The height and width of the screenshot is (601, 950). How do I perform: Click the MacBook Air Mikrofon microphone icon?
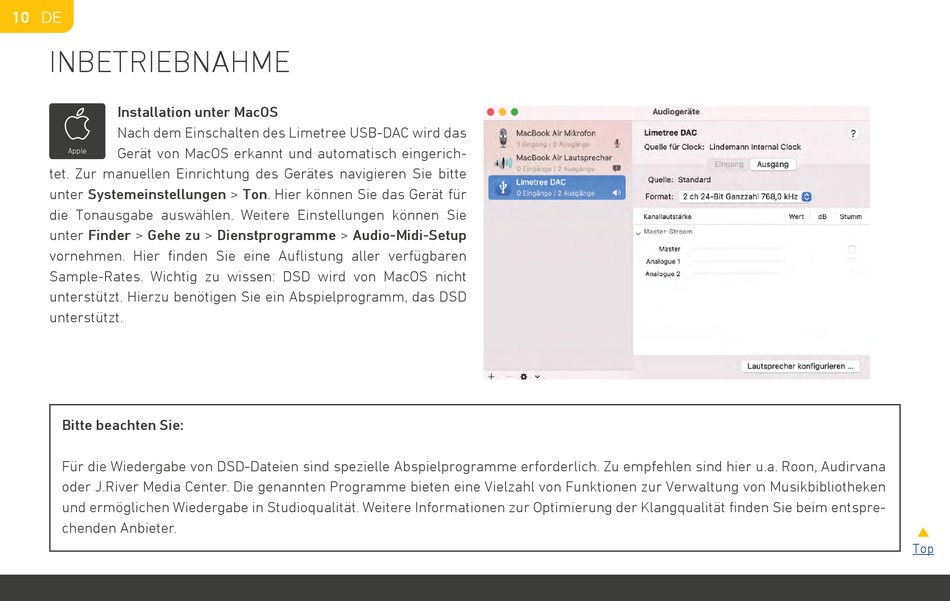(503, 138)
